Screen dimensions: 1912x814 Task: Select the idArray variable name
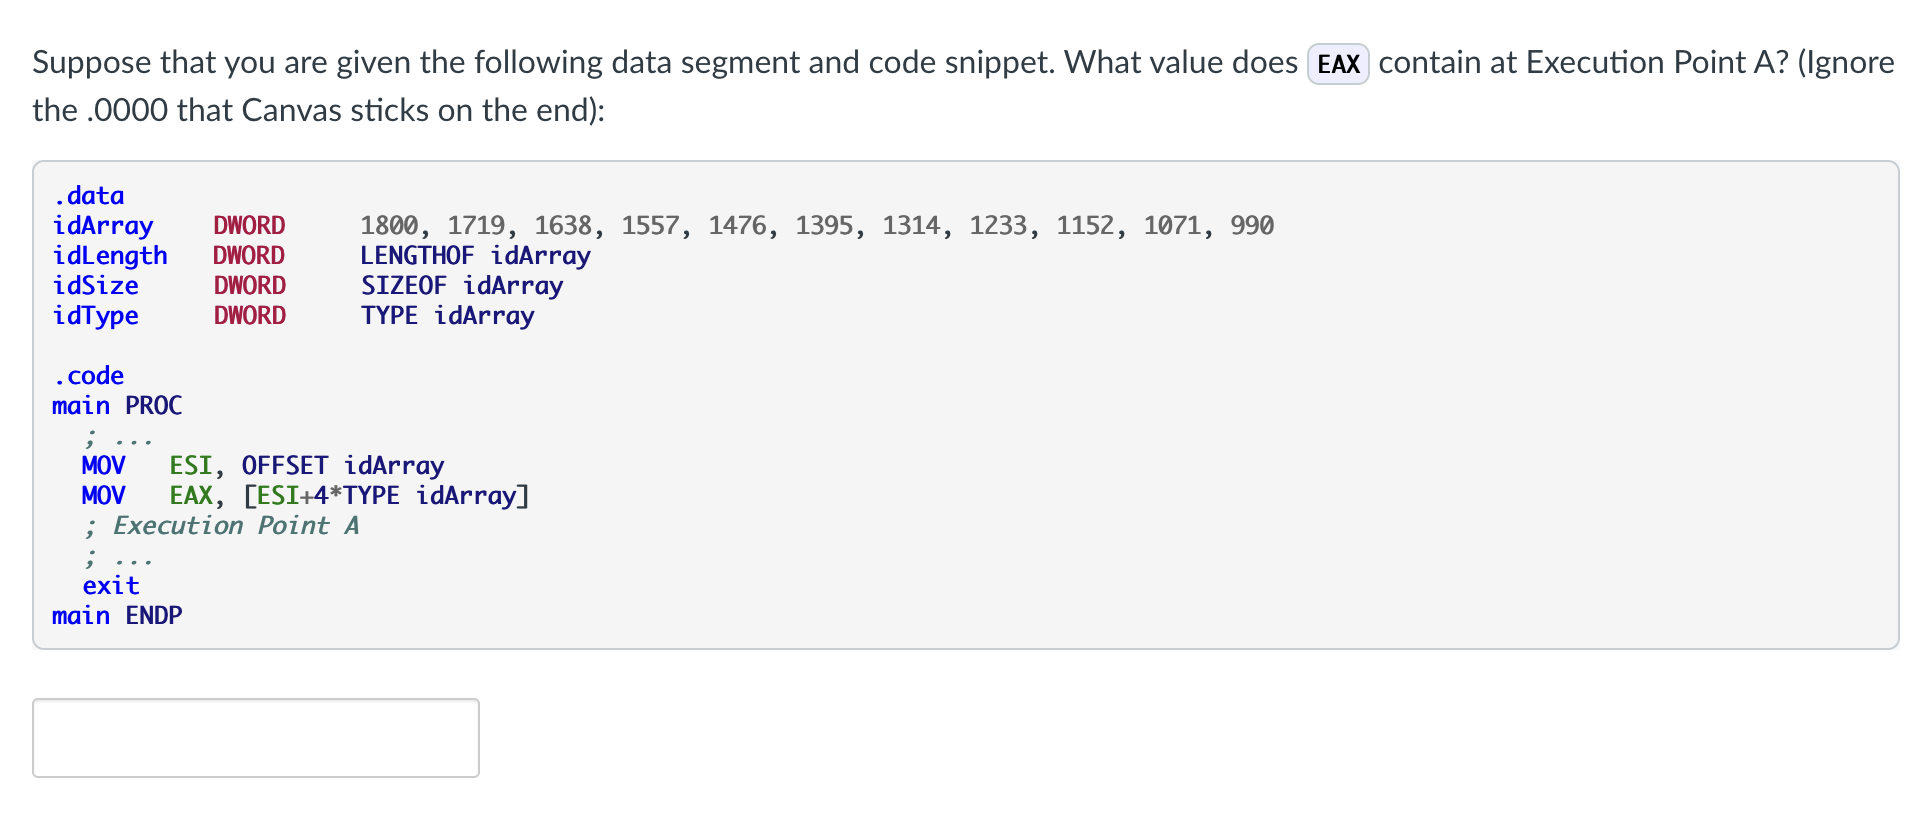[x=104, y=225]
